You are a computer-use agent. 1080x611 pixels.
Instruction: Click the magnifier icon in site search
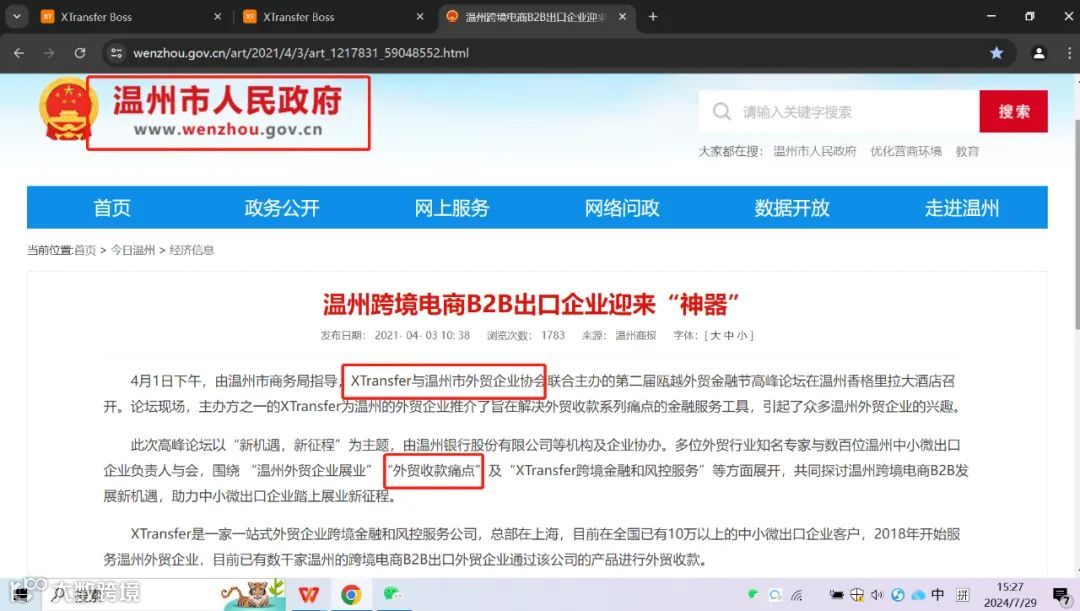point(721,112)
